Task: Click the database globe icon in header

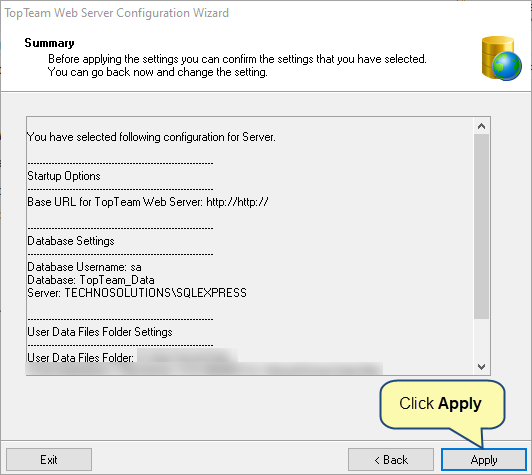Action: pyautogui.click(x=501, y=58)
